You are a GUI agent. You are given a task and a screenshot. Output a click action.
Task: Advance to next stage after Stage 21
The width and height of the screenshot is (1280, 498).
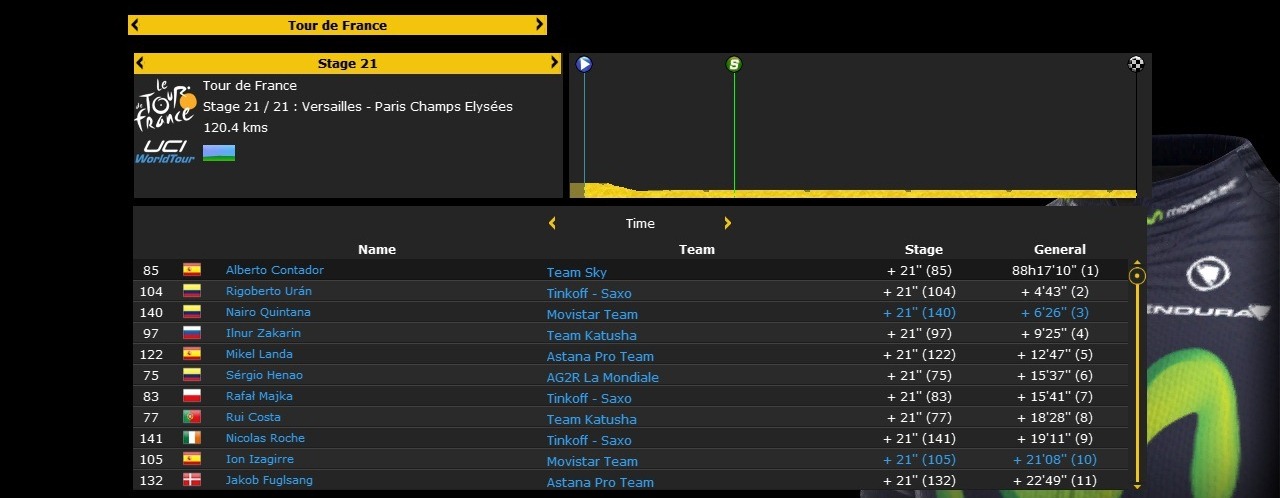point(554,63)
